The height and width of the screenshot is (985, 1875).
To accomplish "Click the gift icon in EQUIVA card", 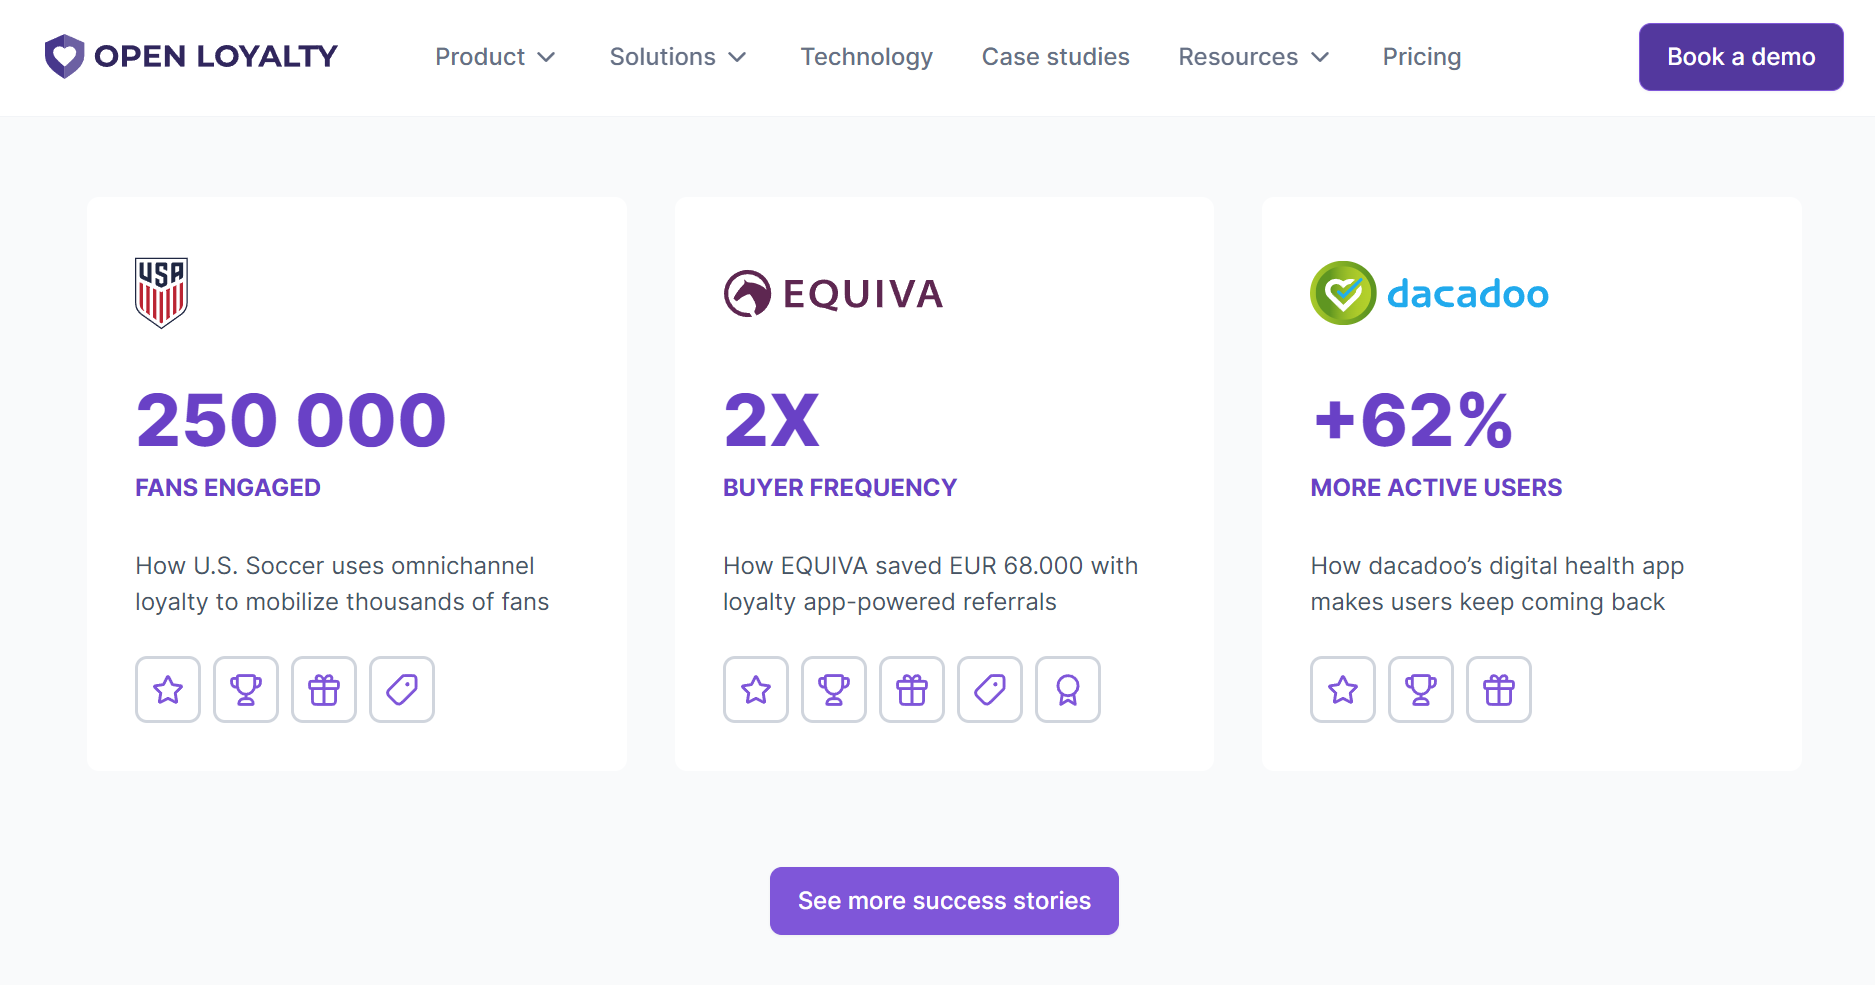I will [x=912, y=689].
